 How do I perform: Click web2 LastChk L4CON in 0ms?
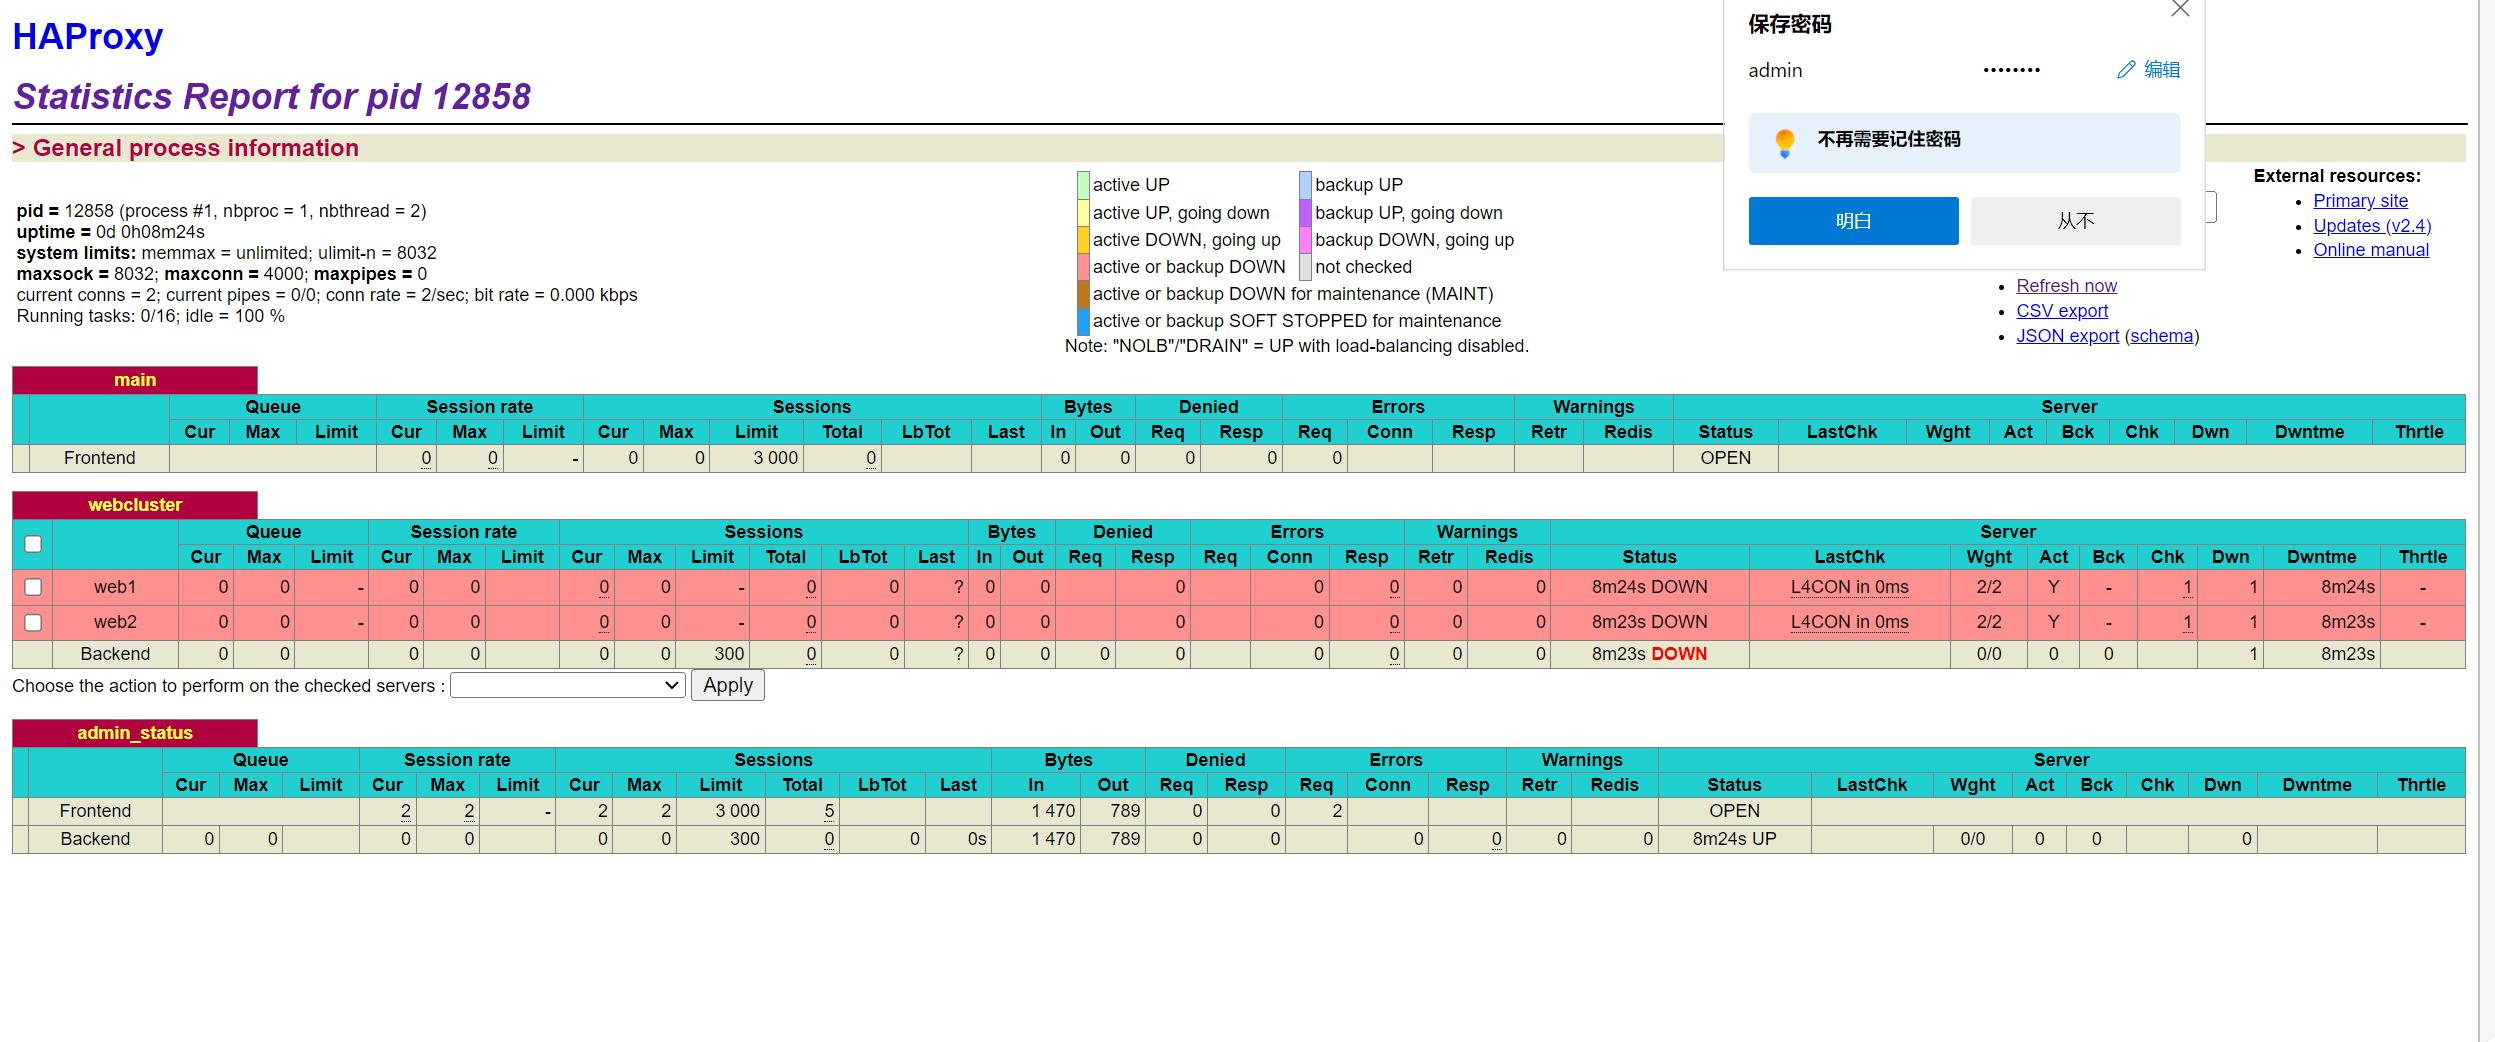click(1849, 622)
